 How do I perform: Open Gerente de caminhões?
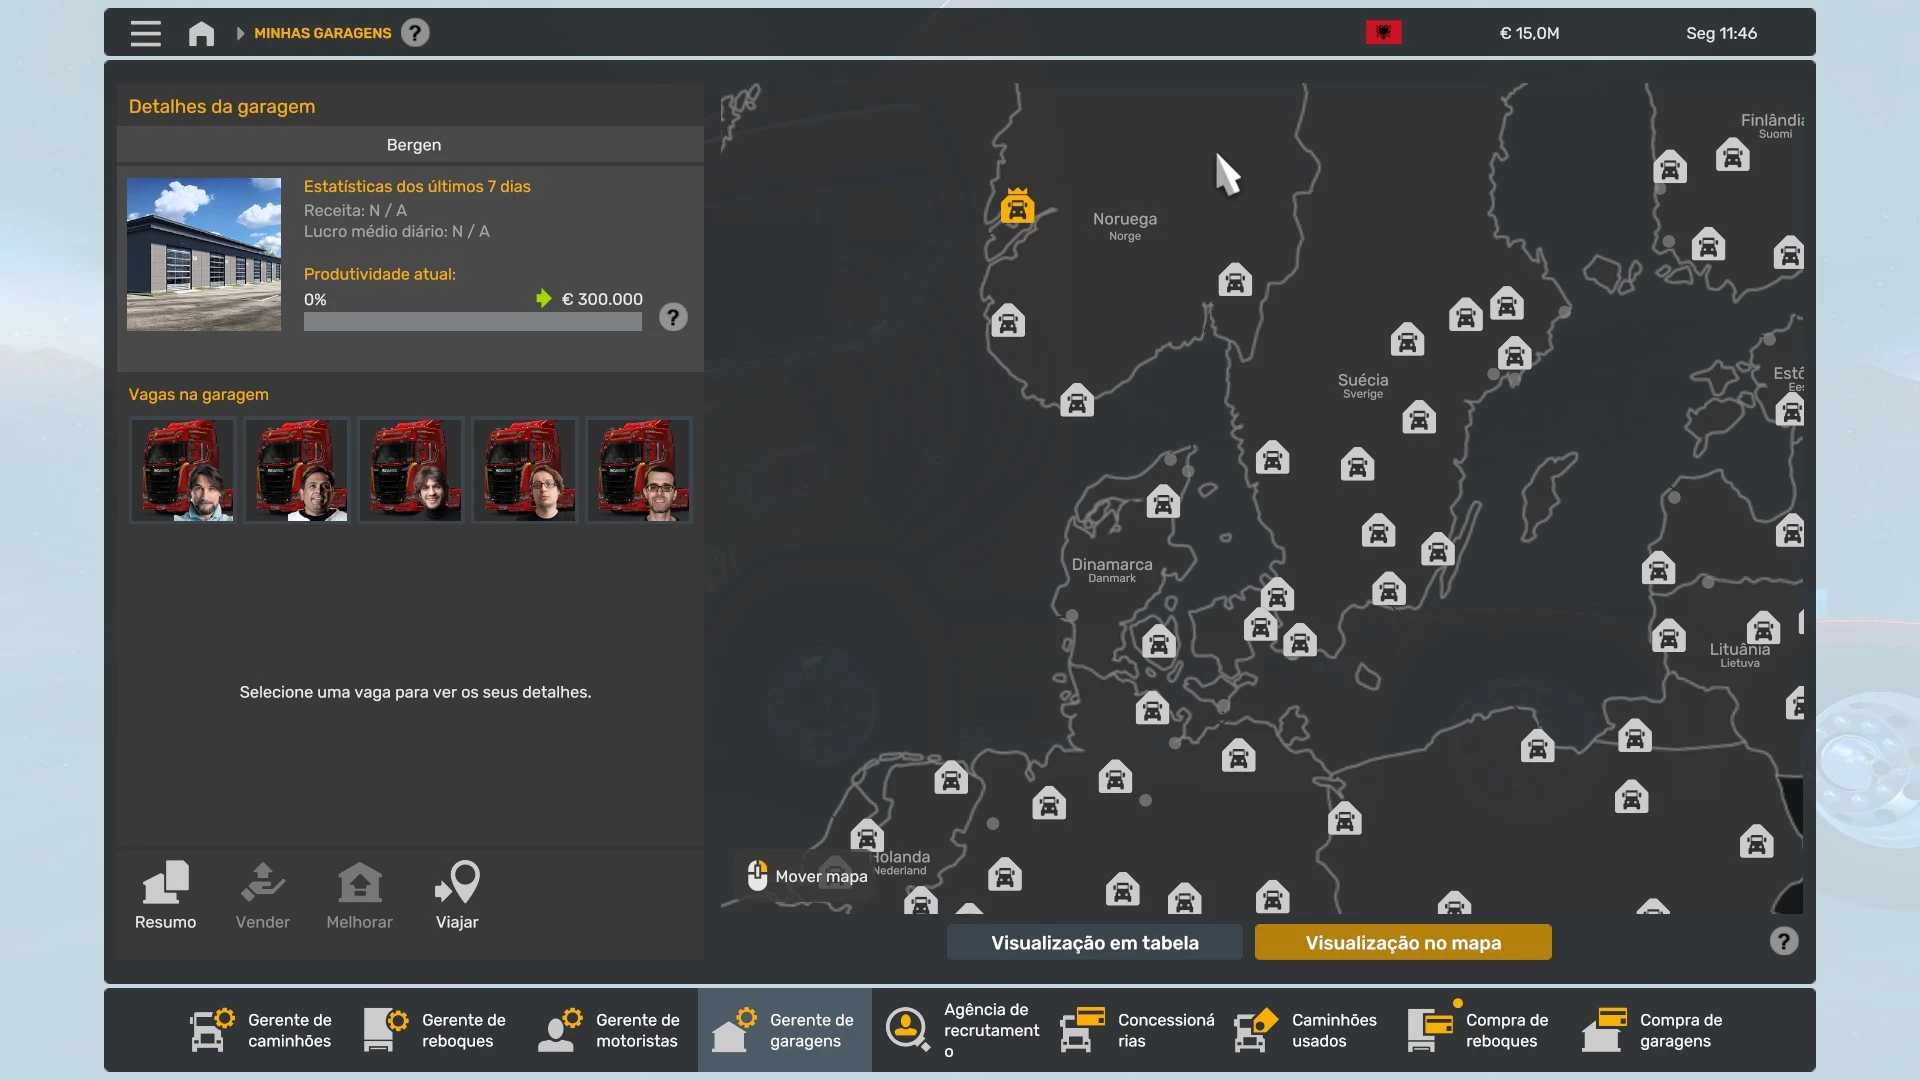pyautogui.click(x=262, y=1030)
